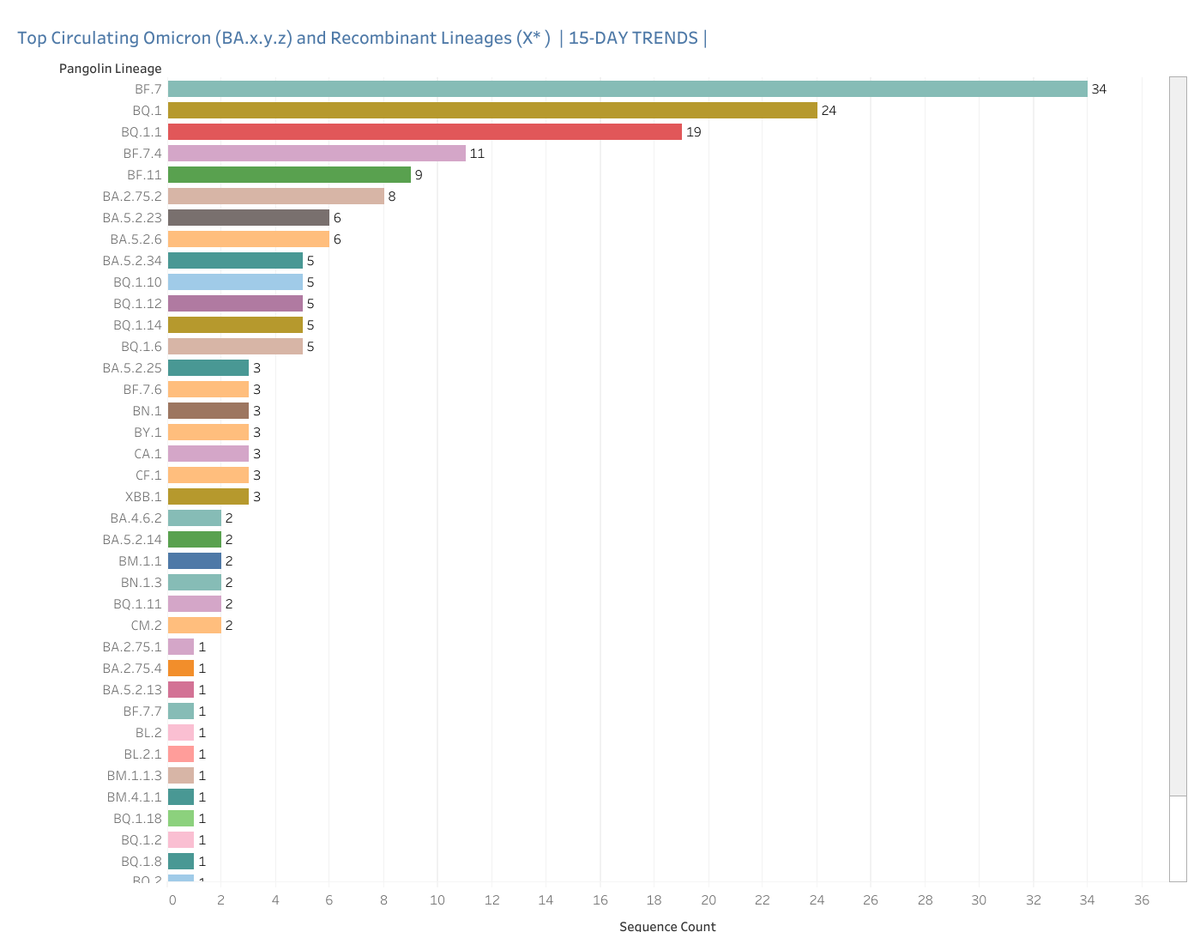Click the axis tick label 18
This screenshot has height=932, width=1200.
(x=655, y=900)
